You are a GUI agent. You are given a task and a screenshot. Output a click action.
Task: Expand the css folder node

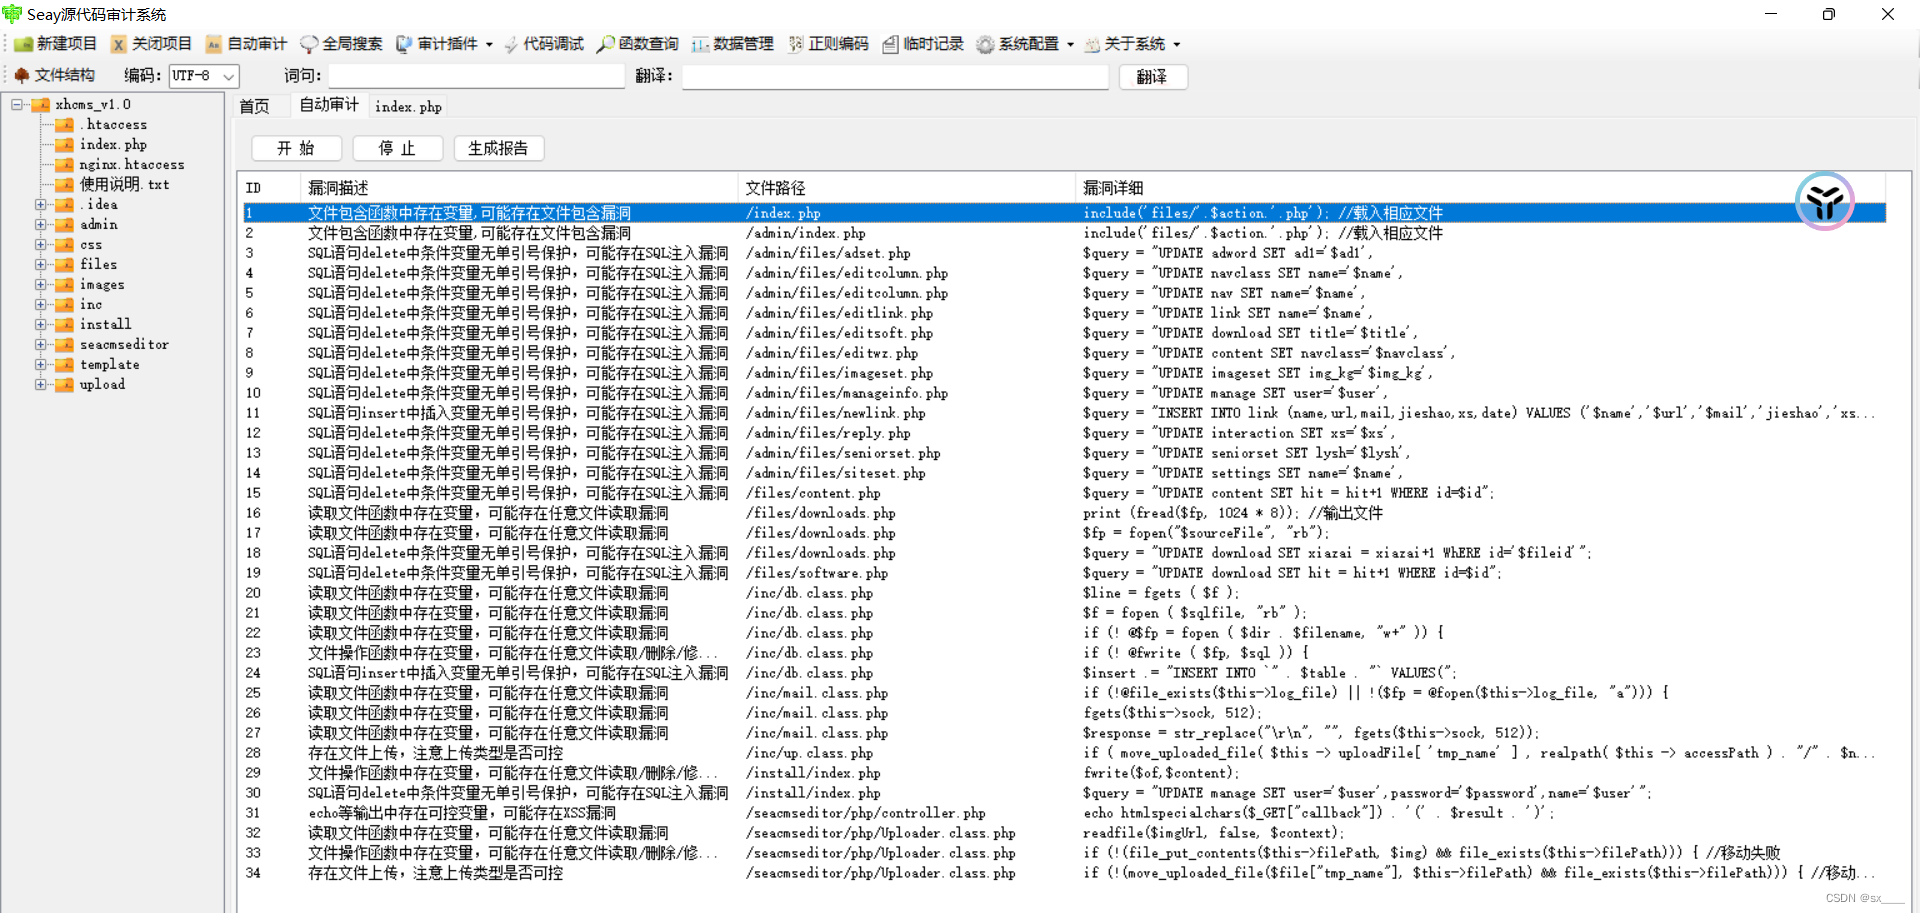[41, 244]
